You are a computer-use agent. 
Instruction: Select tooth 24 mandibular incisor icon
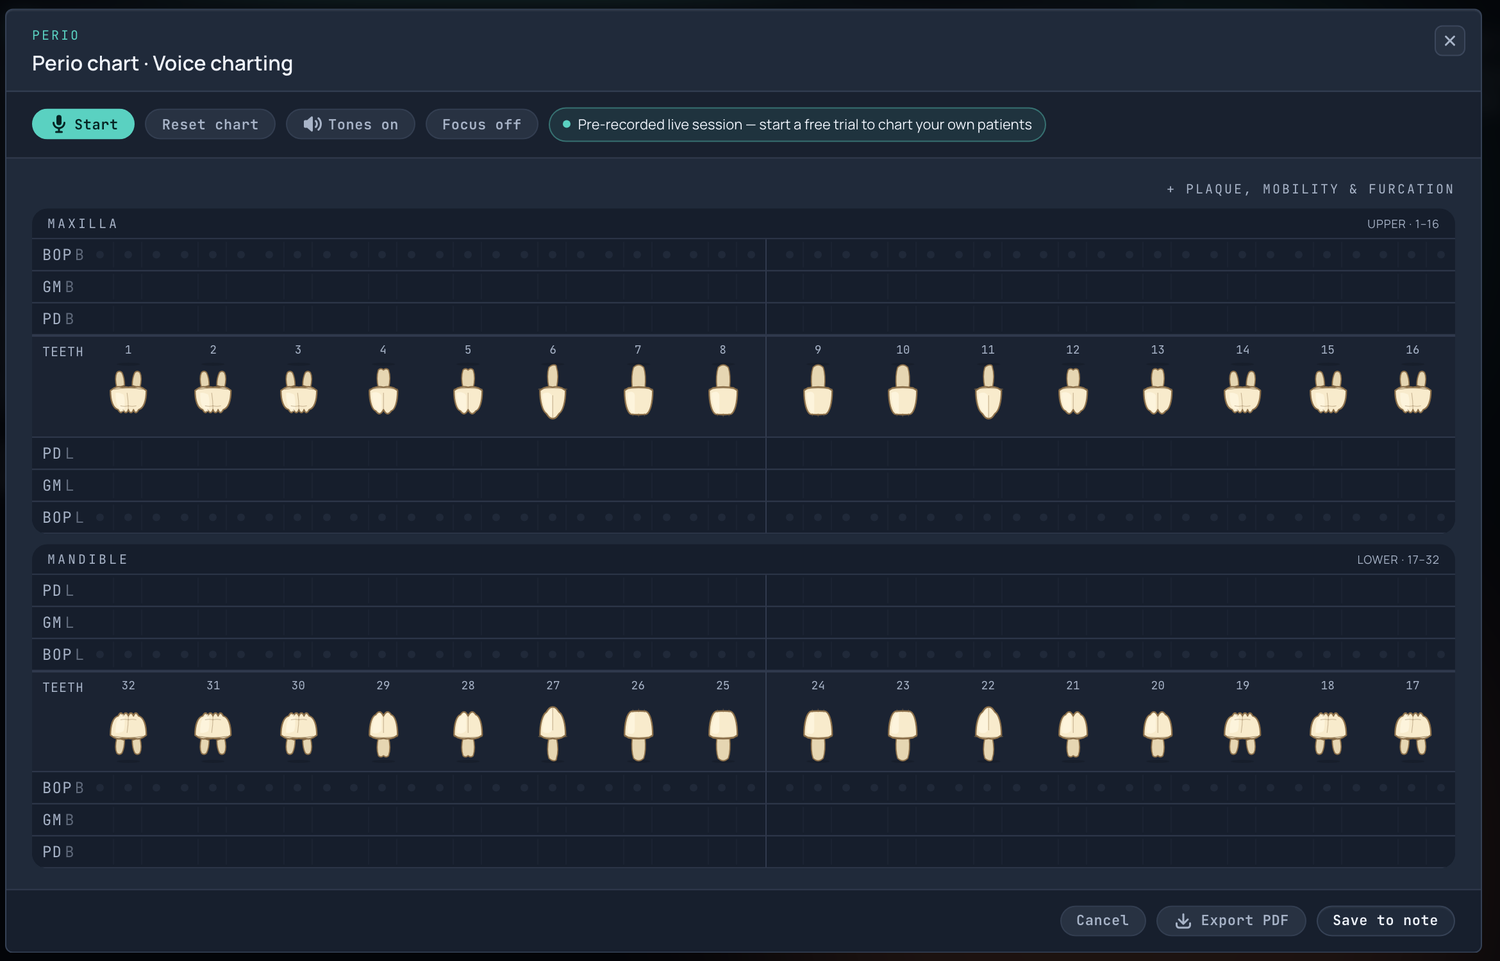(818, 735)
